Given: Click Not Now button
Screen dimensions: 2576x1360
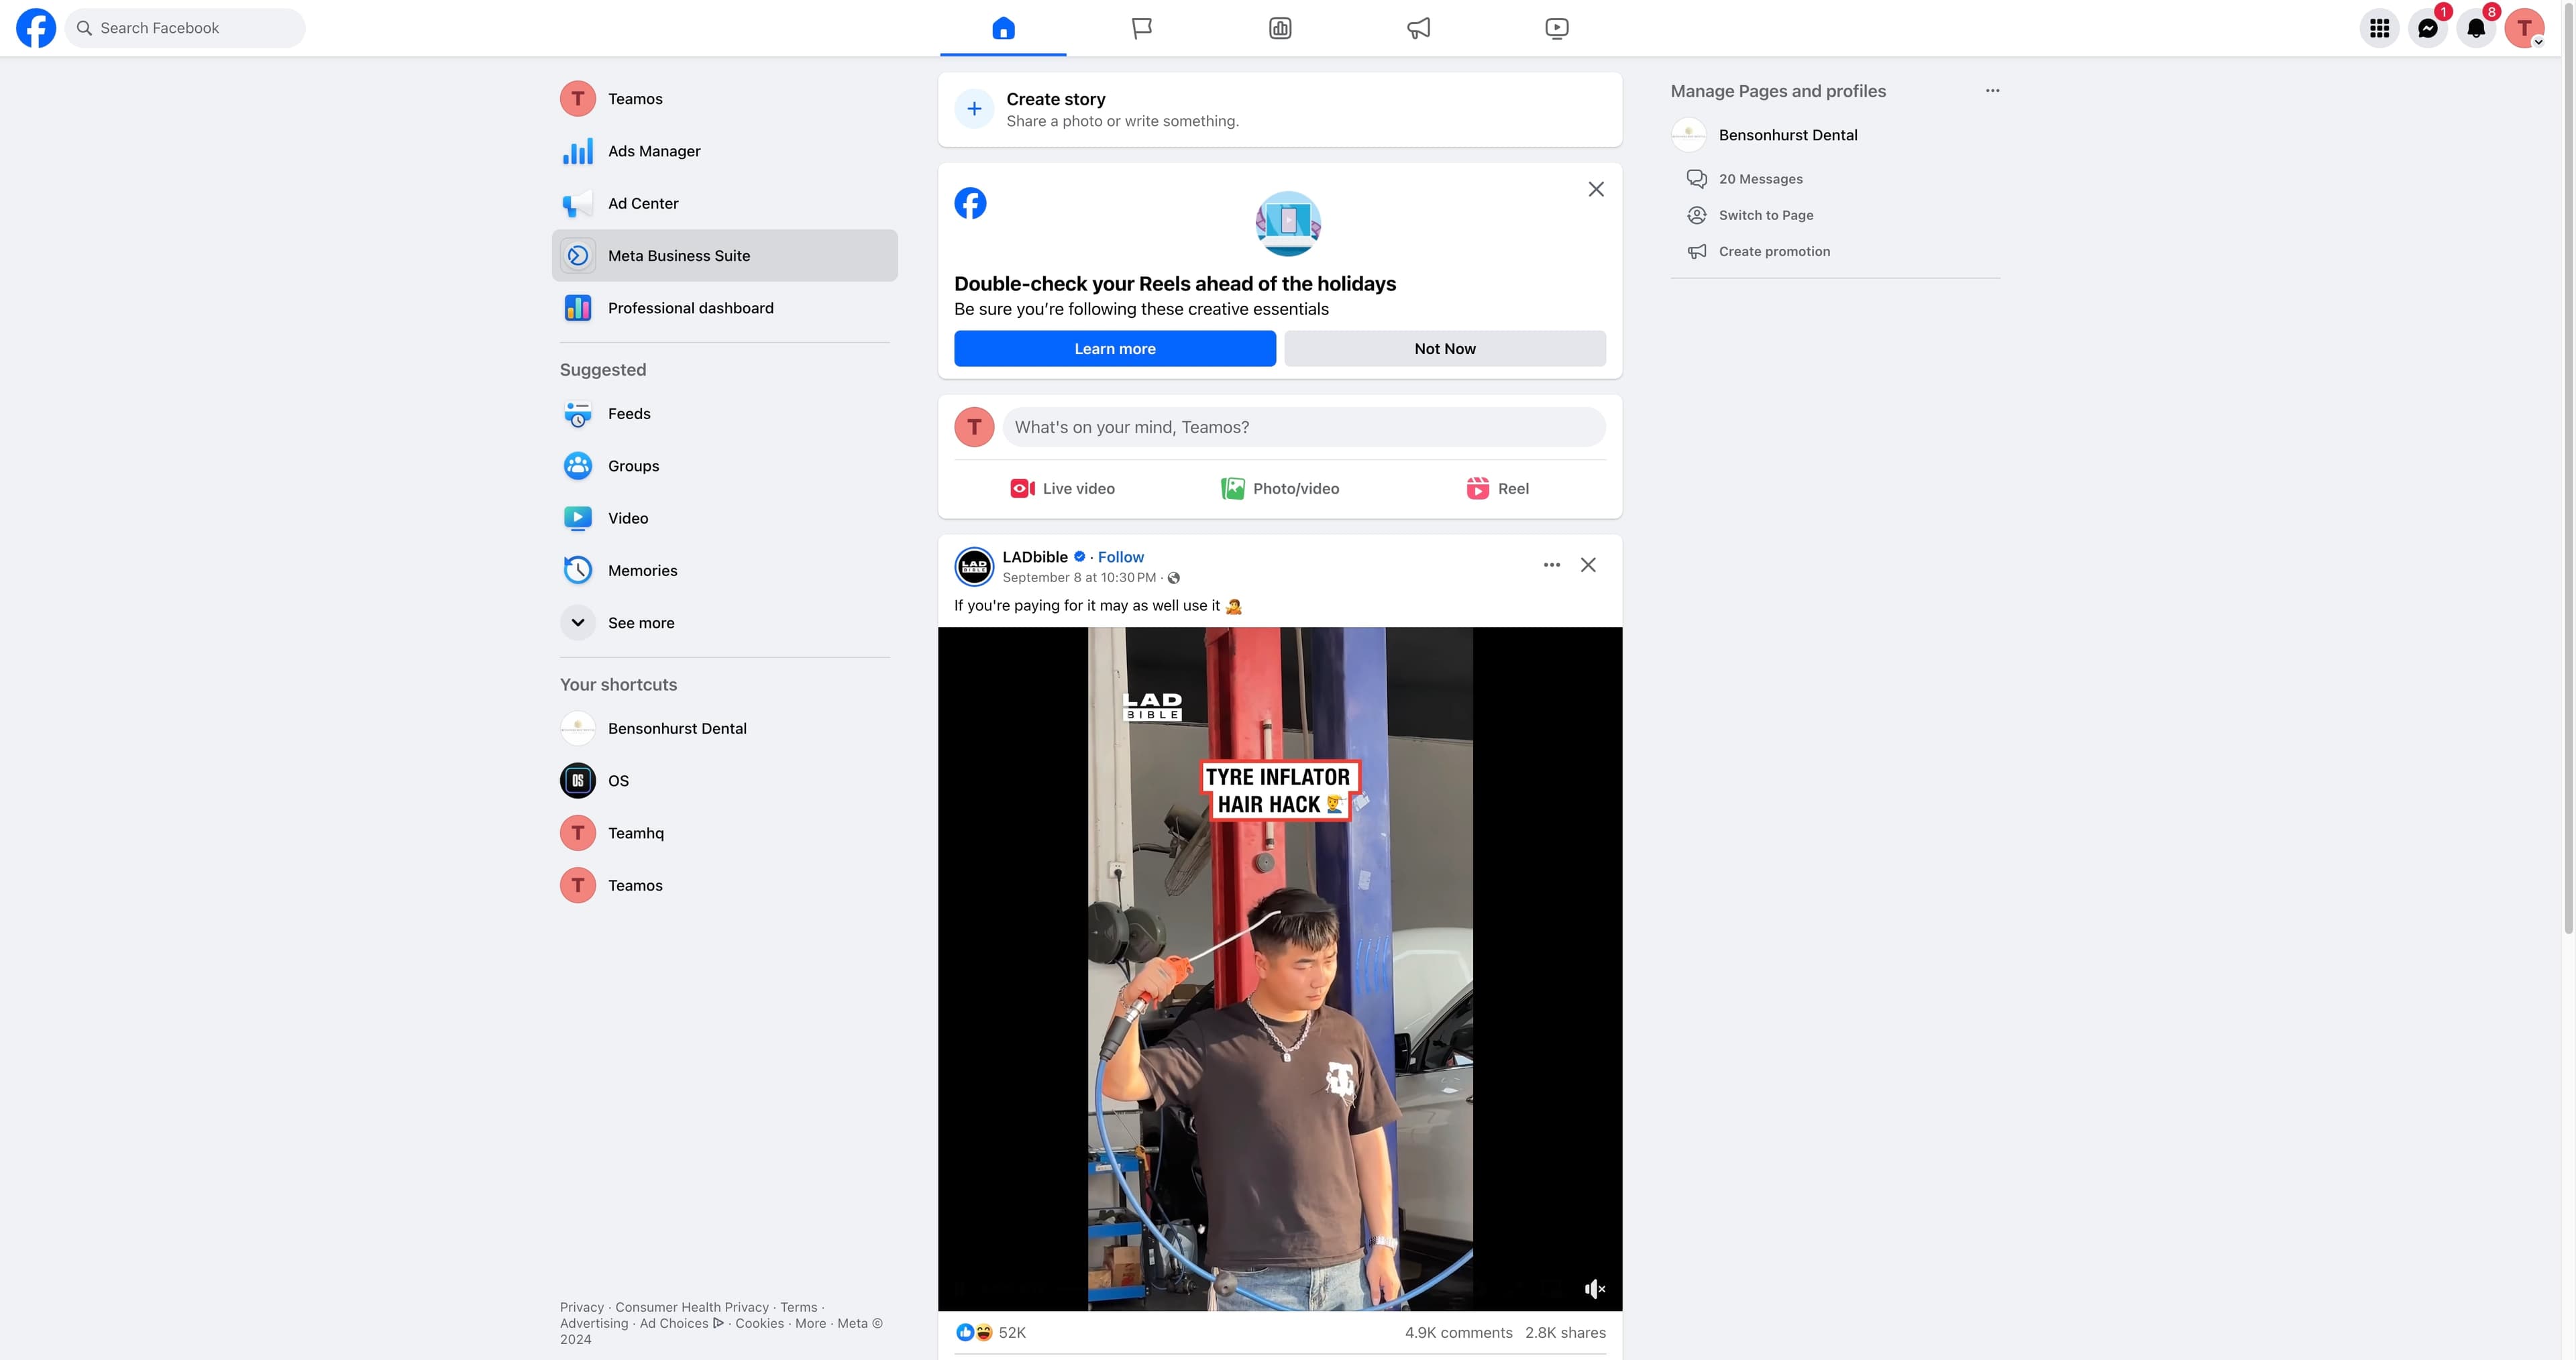Looking at the screenshot, I should [x=1445, y=349].
